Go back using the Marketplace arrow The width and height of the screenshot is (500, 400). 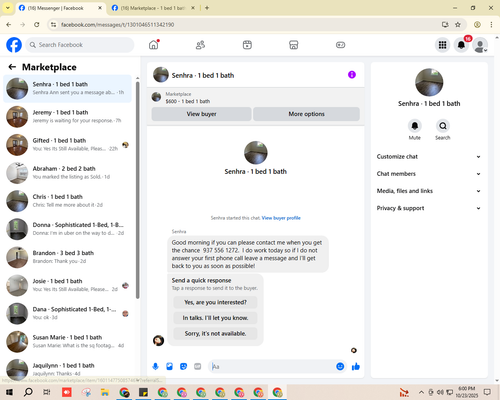pyautogui.click(x=12, y=67)
